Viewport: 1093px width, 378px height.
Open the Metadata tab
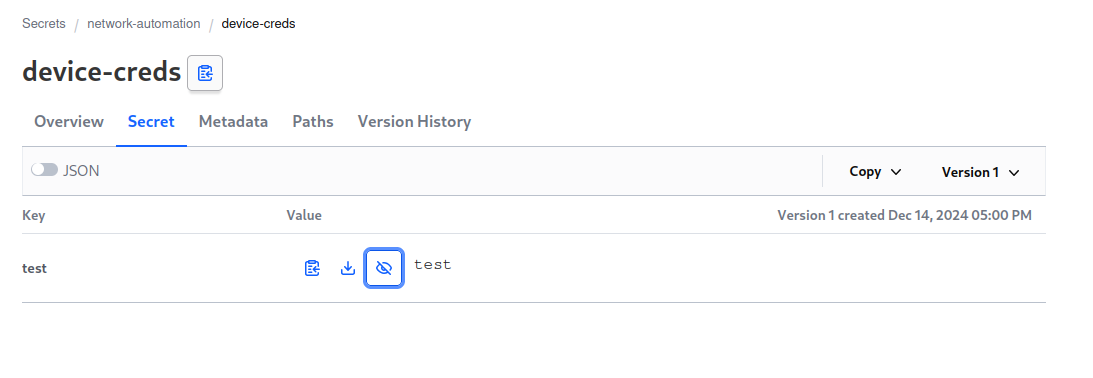pos(233,121)
